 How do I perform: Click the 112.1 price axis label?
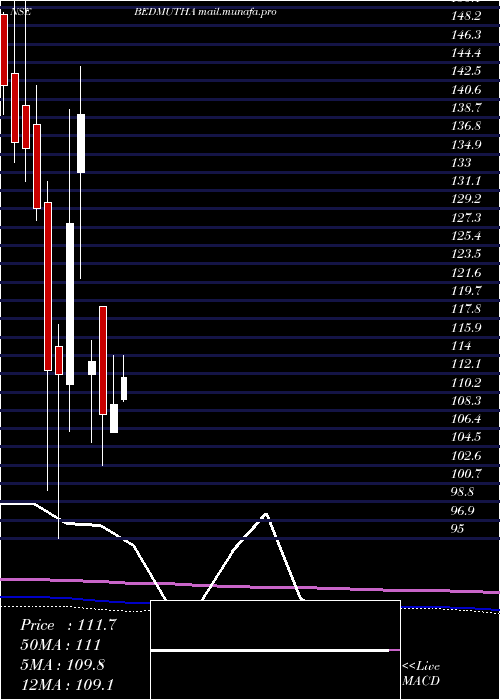[x=466, y=364]
